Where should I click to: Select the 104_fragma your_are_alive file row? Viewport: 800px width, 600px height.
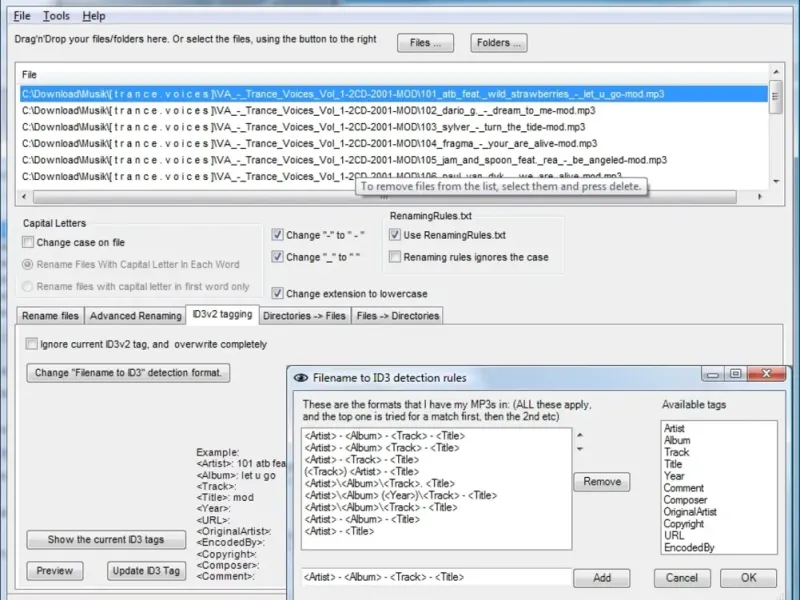[394, 143]
